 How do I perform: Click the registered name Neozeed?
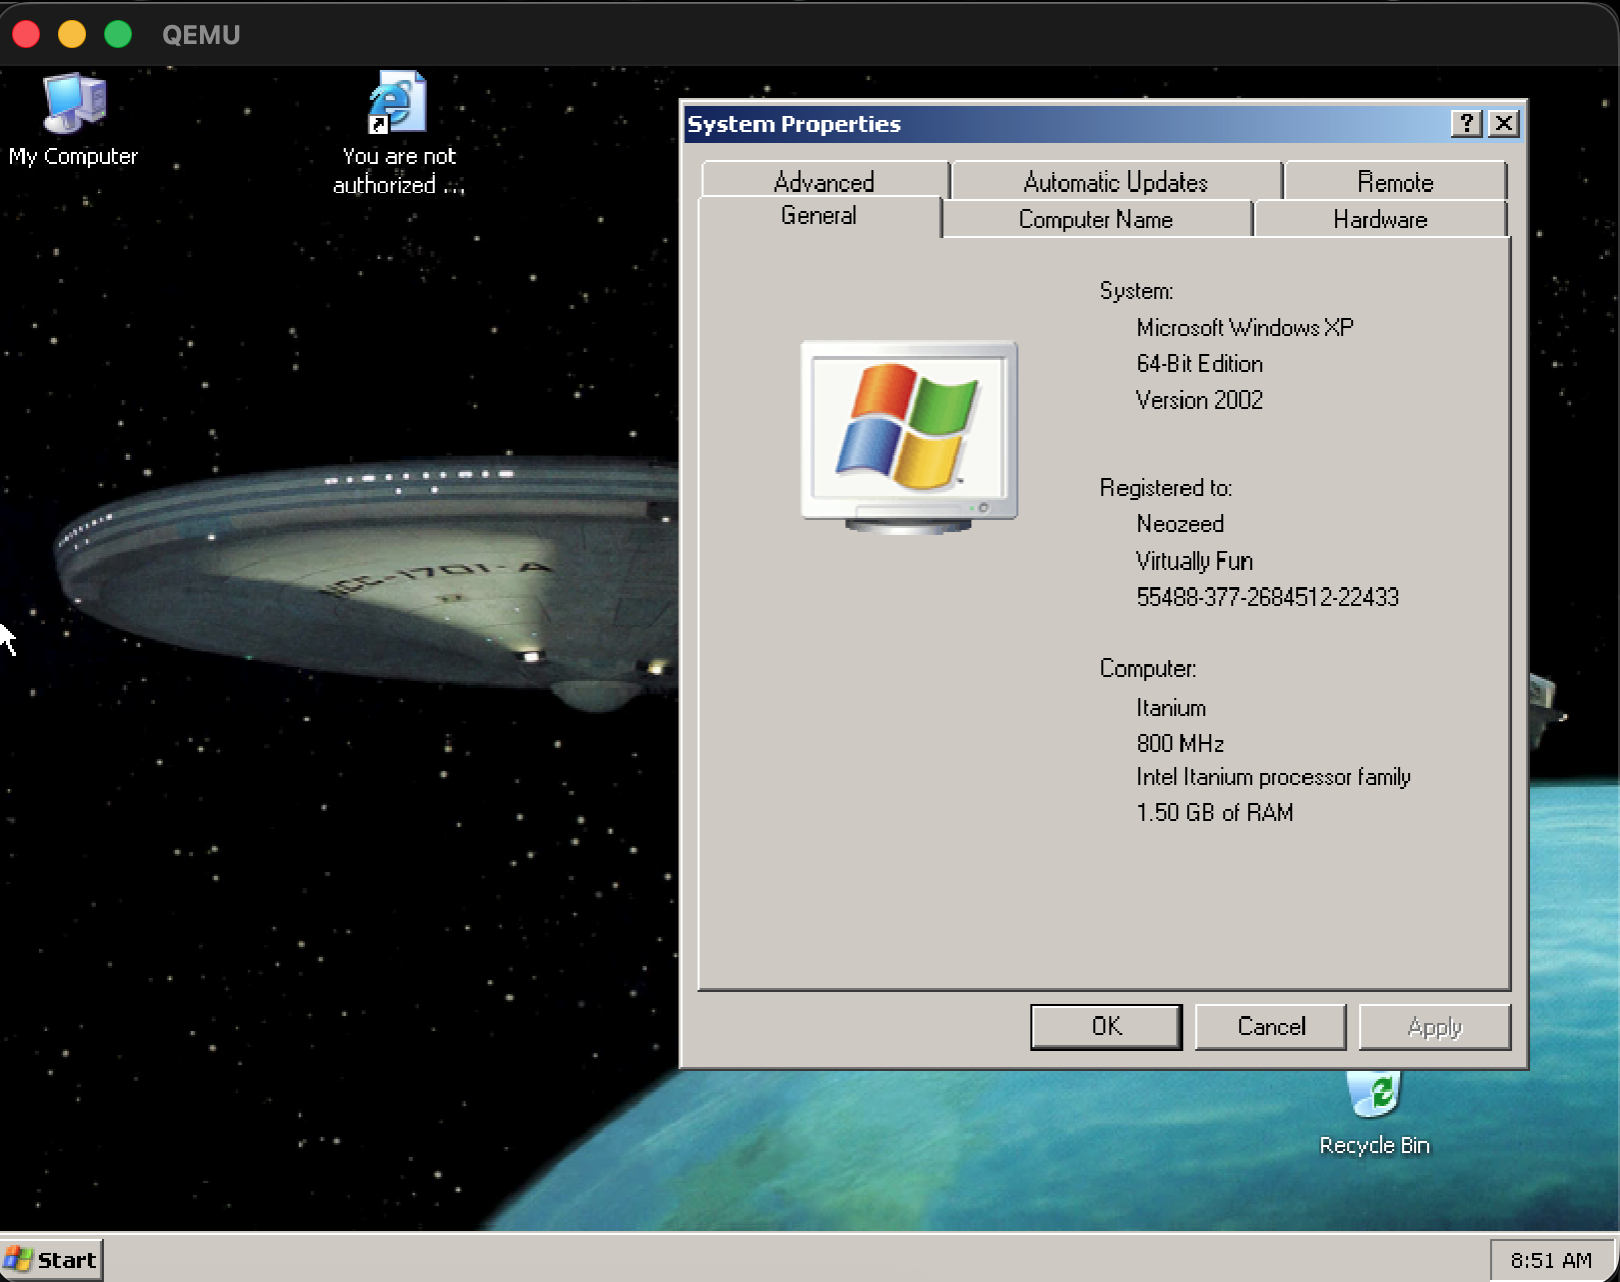coord(1180,524)
